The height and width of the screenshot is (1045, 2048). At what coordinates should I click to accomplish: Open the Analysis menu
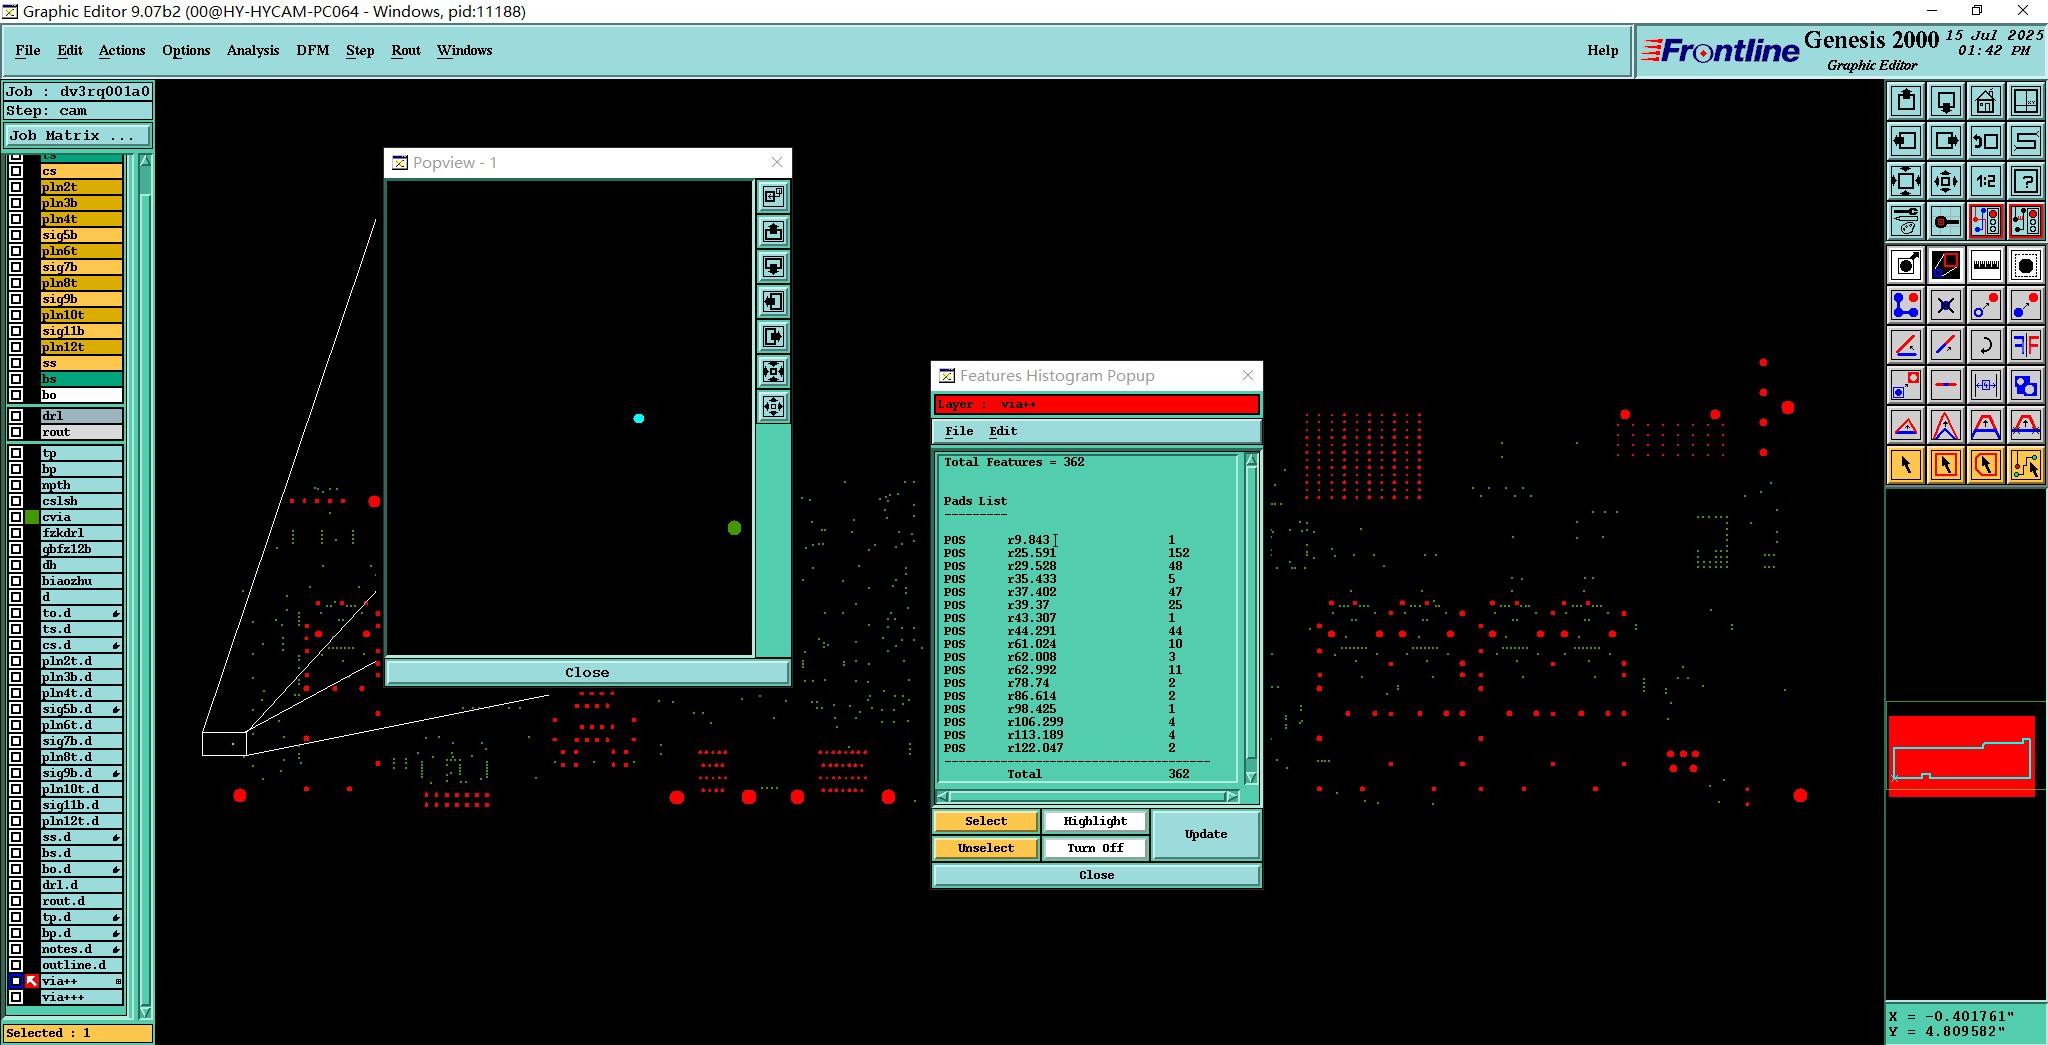click(253, 50)
